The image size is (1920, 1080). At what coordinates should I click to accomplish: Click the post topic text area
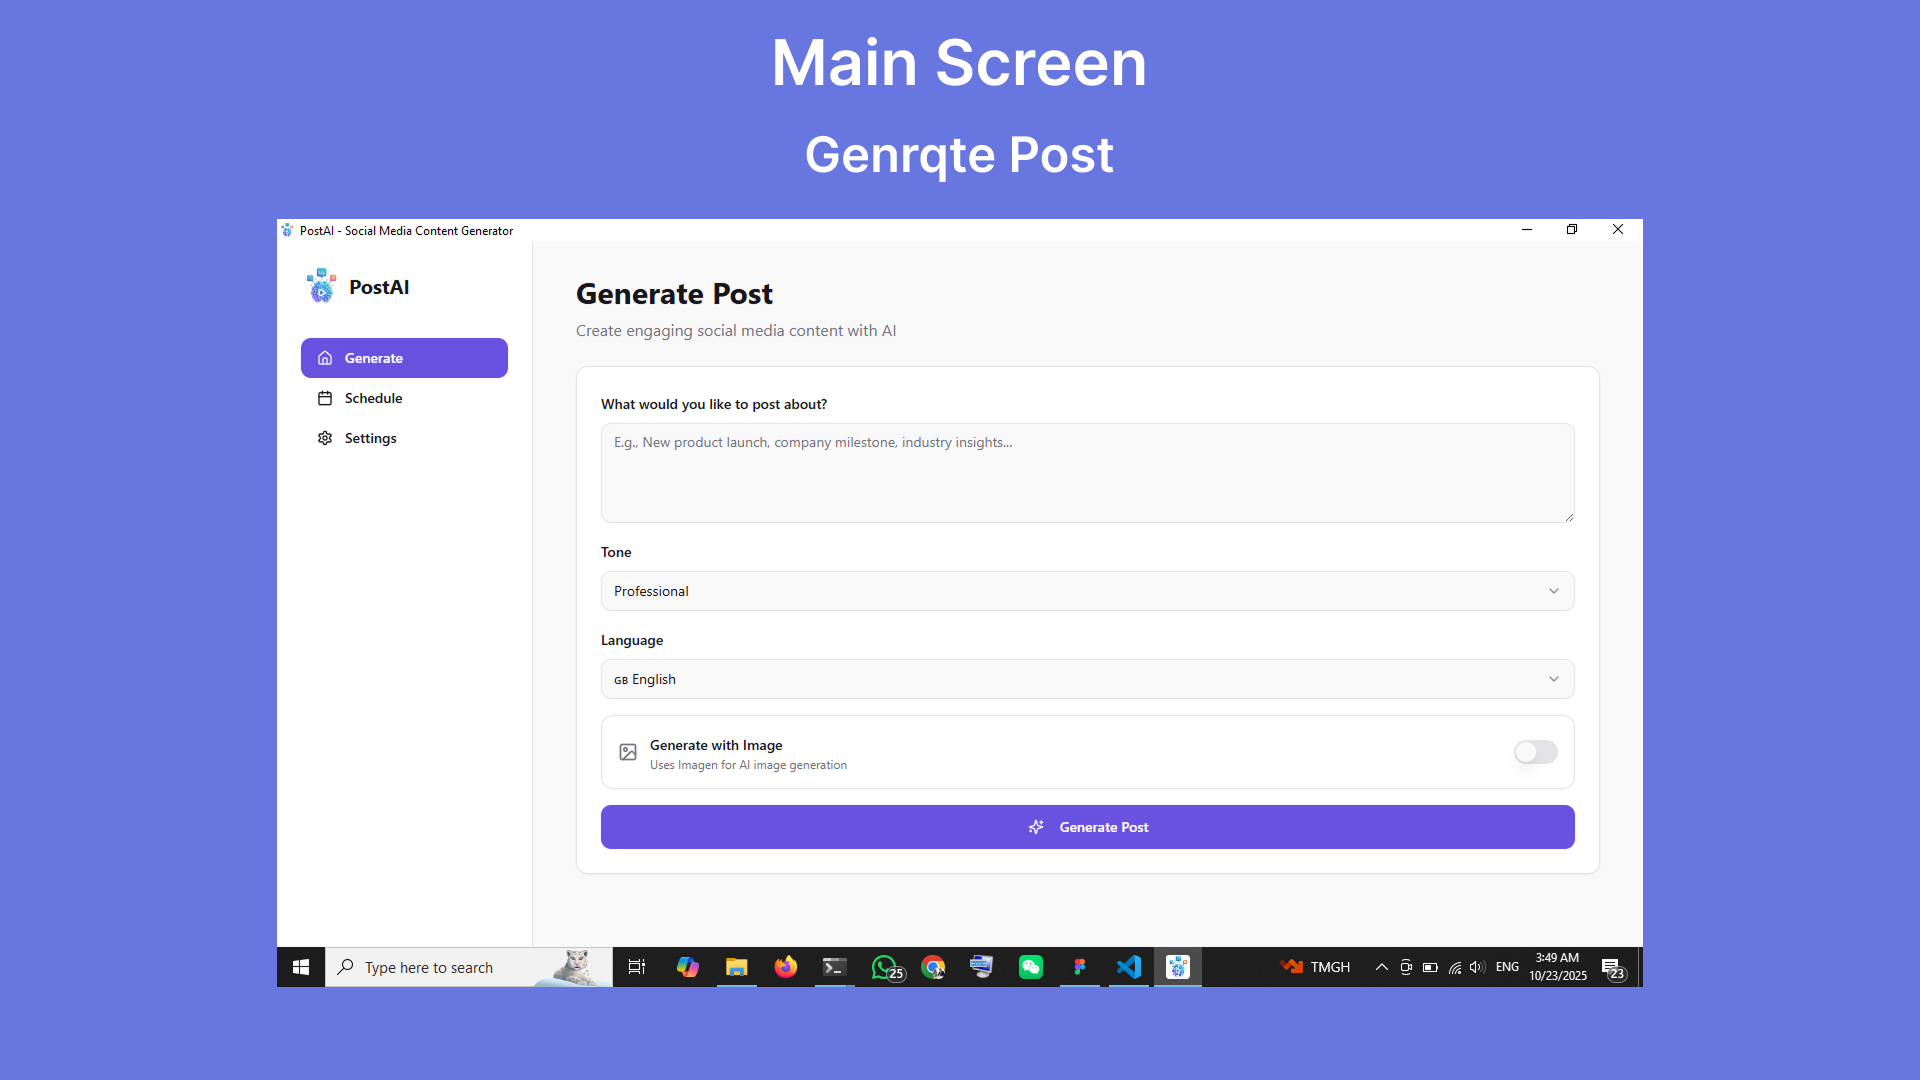pos(1087,473)
